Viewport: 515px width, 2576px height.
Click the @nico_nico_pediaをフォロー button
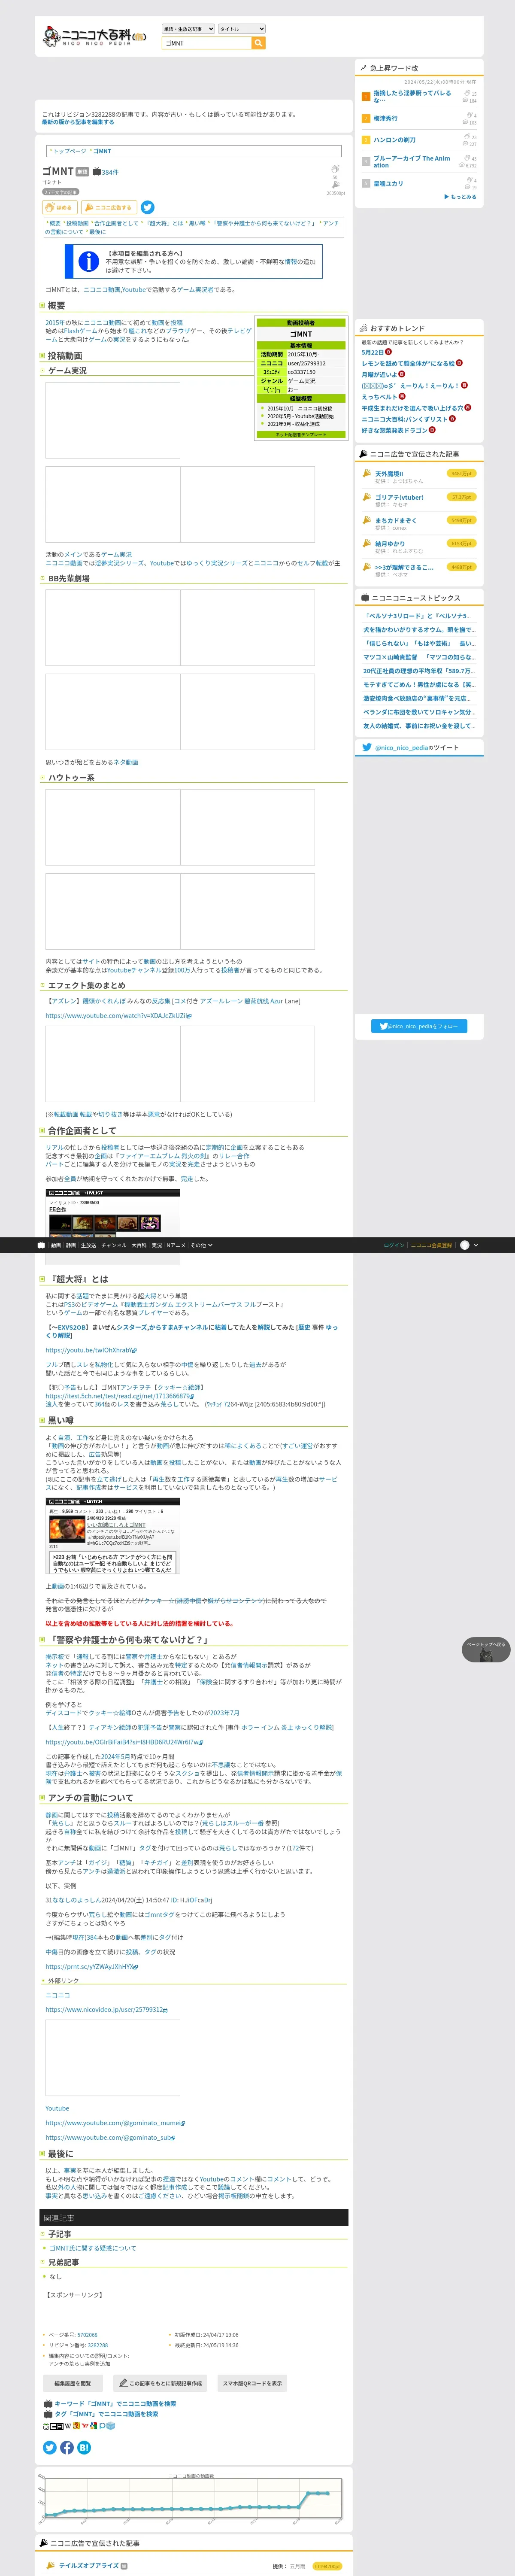[x=419, y=1026]
